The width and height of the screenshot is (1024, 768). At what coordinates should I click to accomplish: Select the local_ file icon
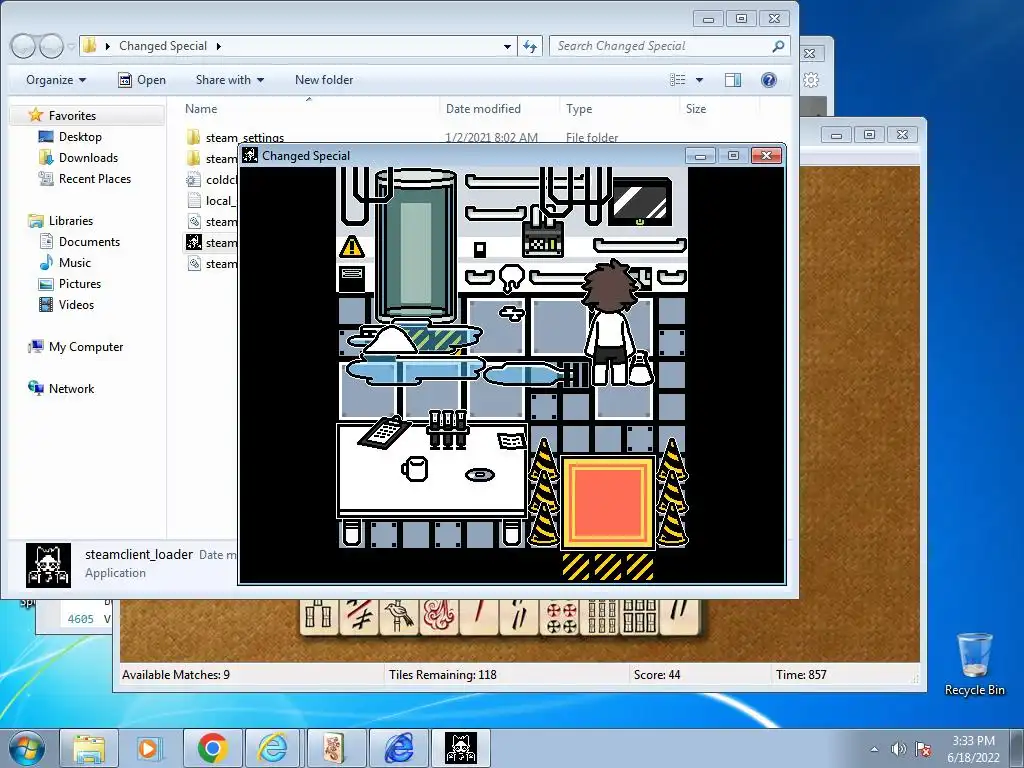pyautogui.click(x=194, y=200)
